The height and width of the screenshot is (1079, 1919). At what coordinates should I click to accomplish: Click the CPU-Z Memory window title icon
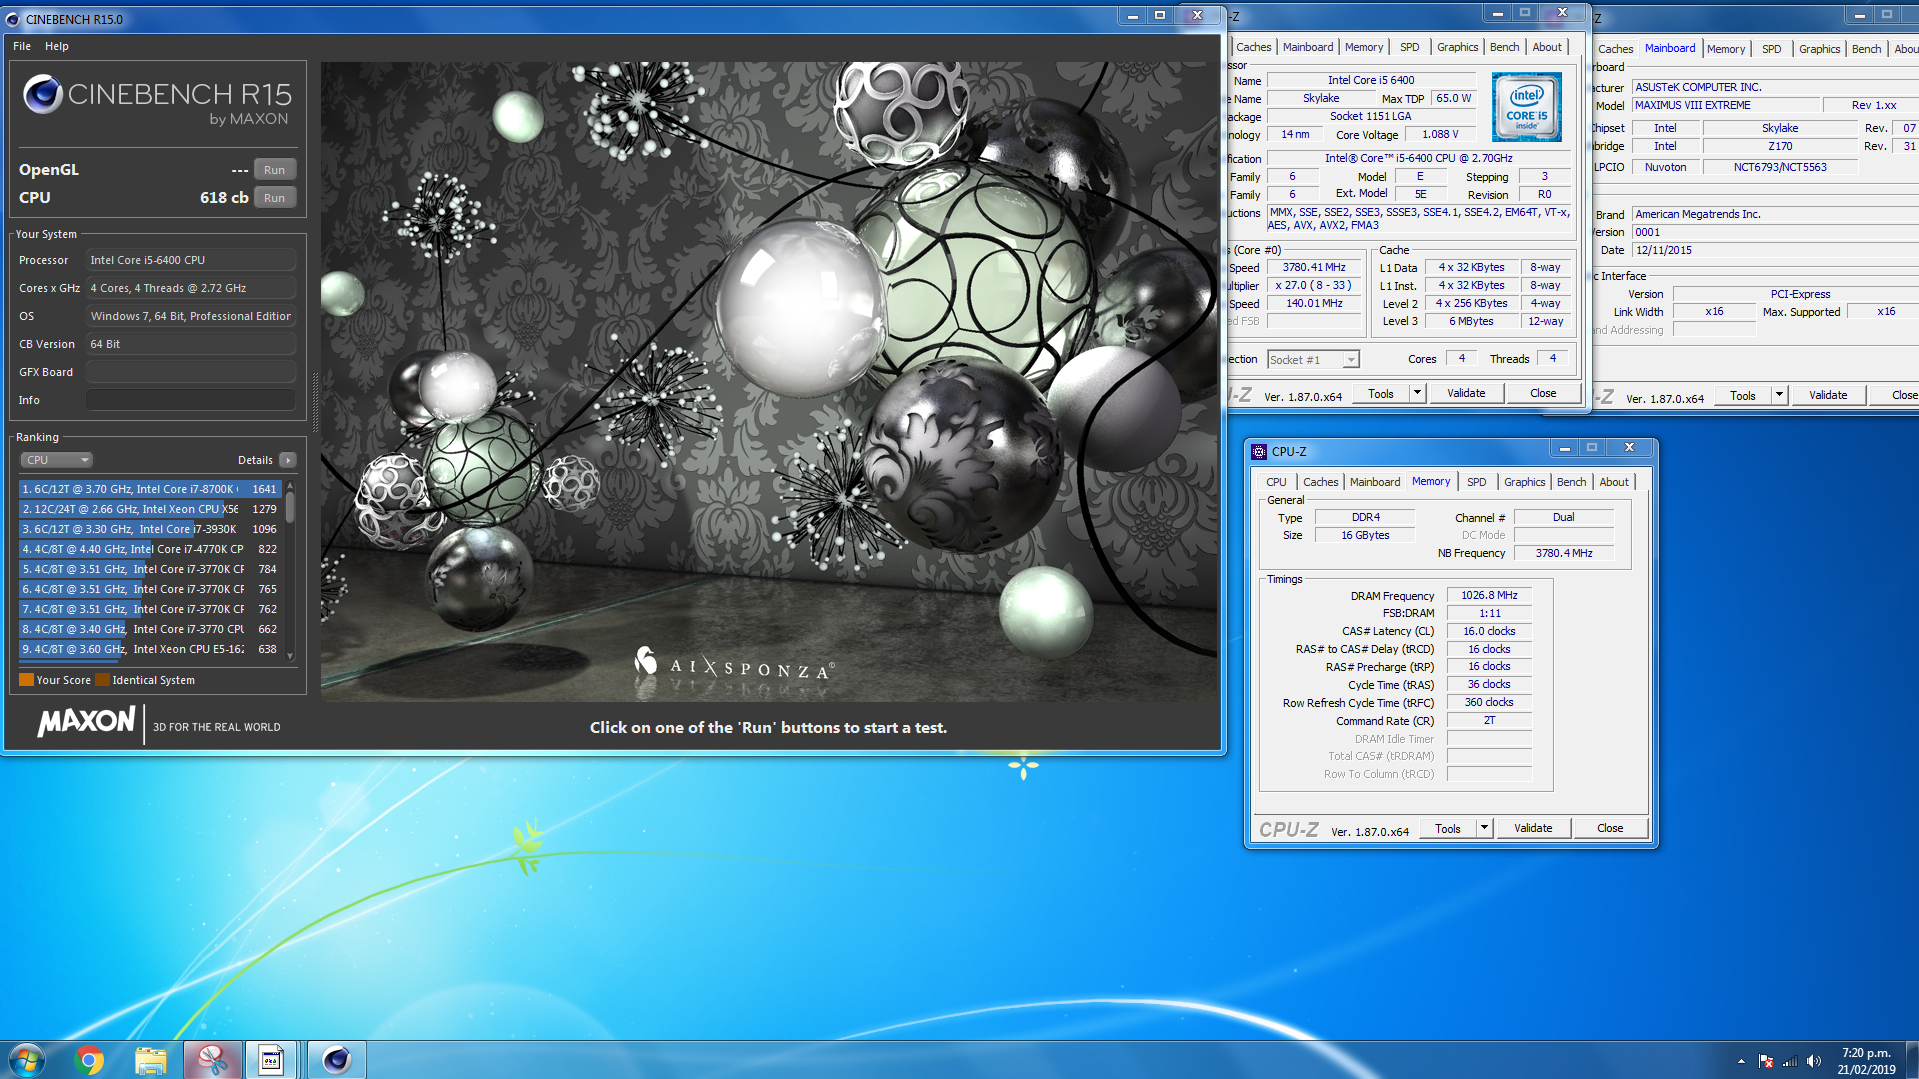tap(1259, 451)
